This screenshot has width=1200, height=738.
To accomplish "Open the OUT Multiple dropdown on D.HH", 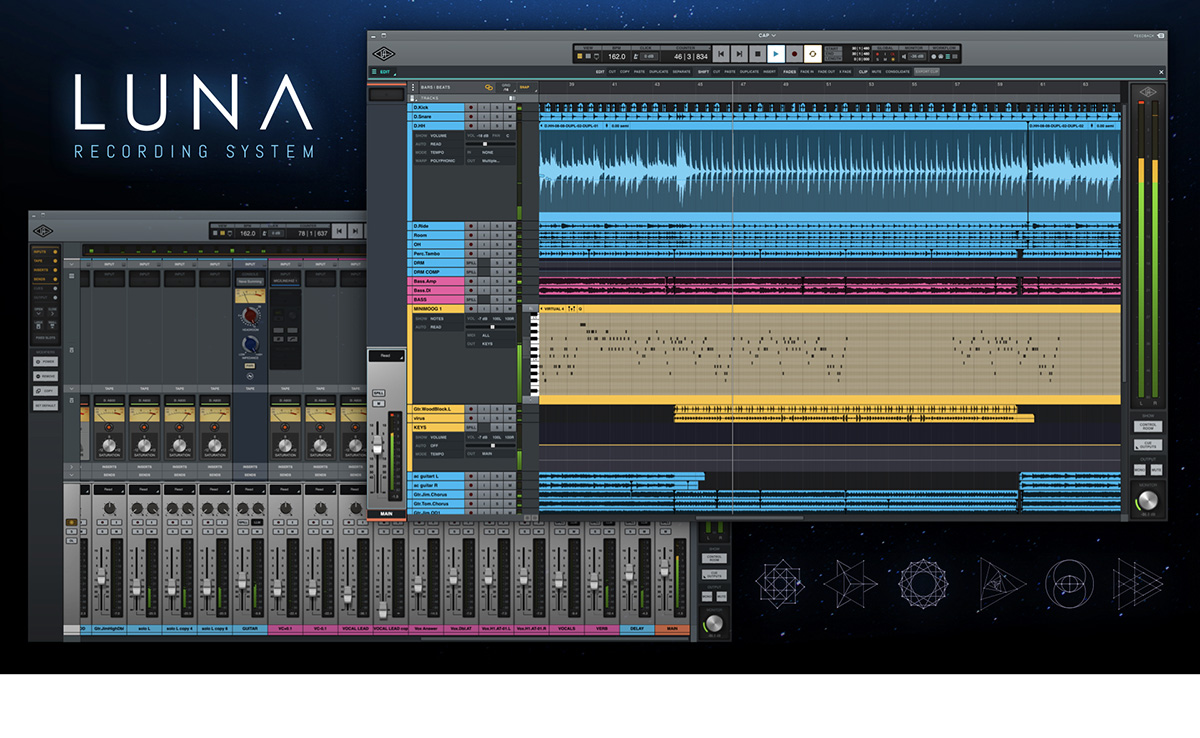I will [491, 161].
